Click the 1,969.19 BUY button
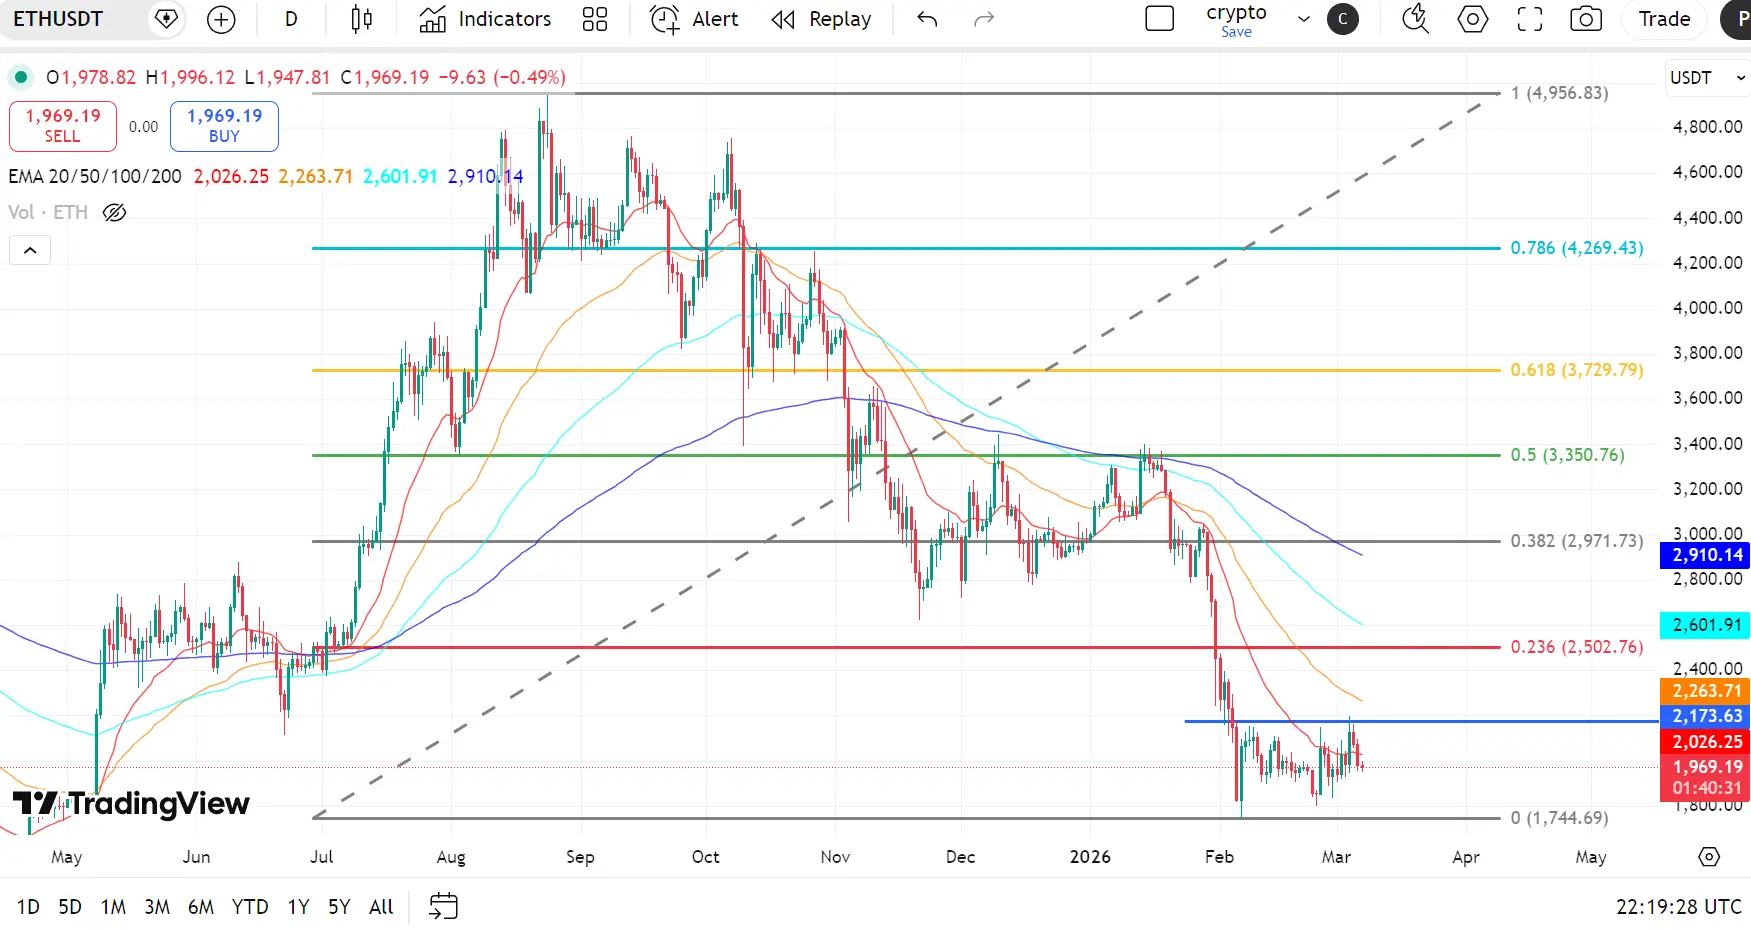 [x=224, y=126]
